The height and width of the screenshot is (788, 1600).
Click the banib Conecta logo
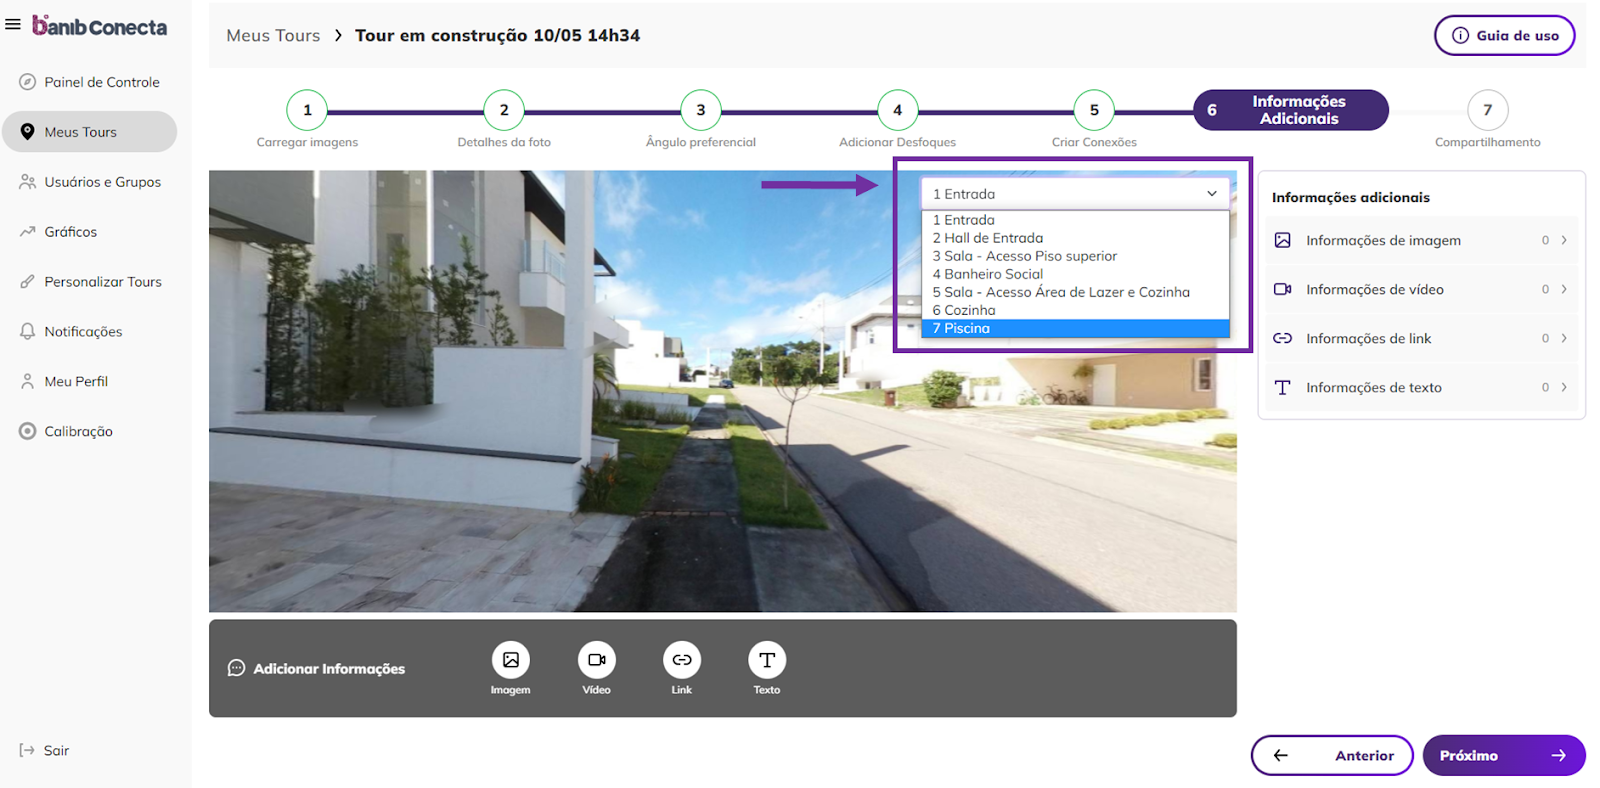click(100, 26)
